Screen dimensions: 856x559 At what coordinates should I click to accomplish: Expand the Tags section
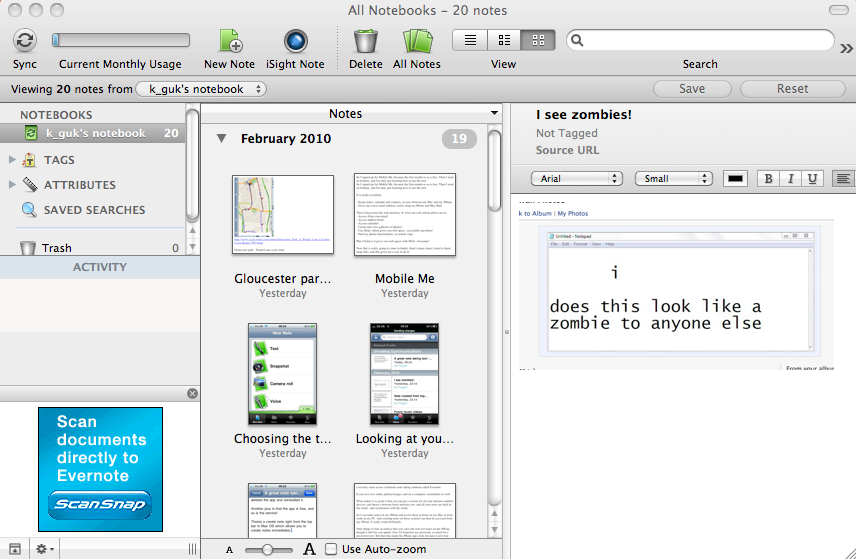12,159
